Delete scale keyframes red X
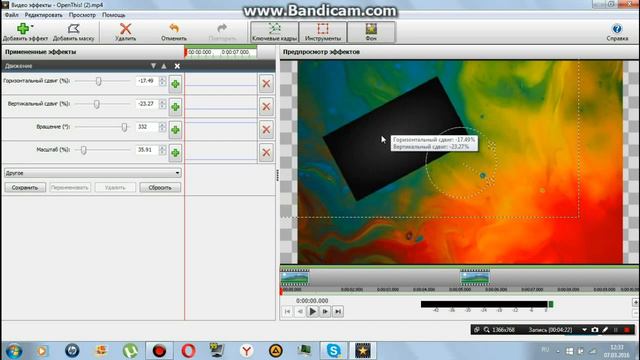The width and height of the screenshot is (640, 360). [x=266, y=152]
